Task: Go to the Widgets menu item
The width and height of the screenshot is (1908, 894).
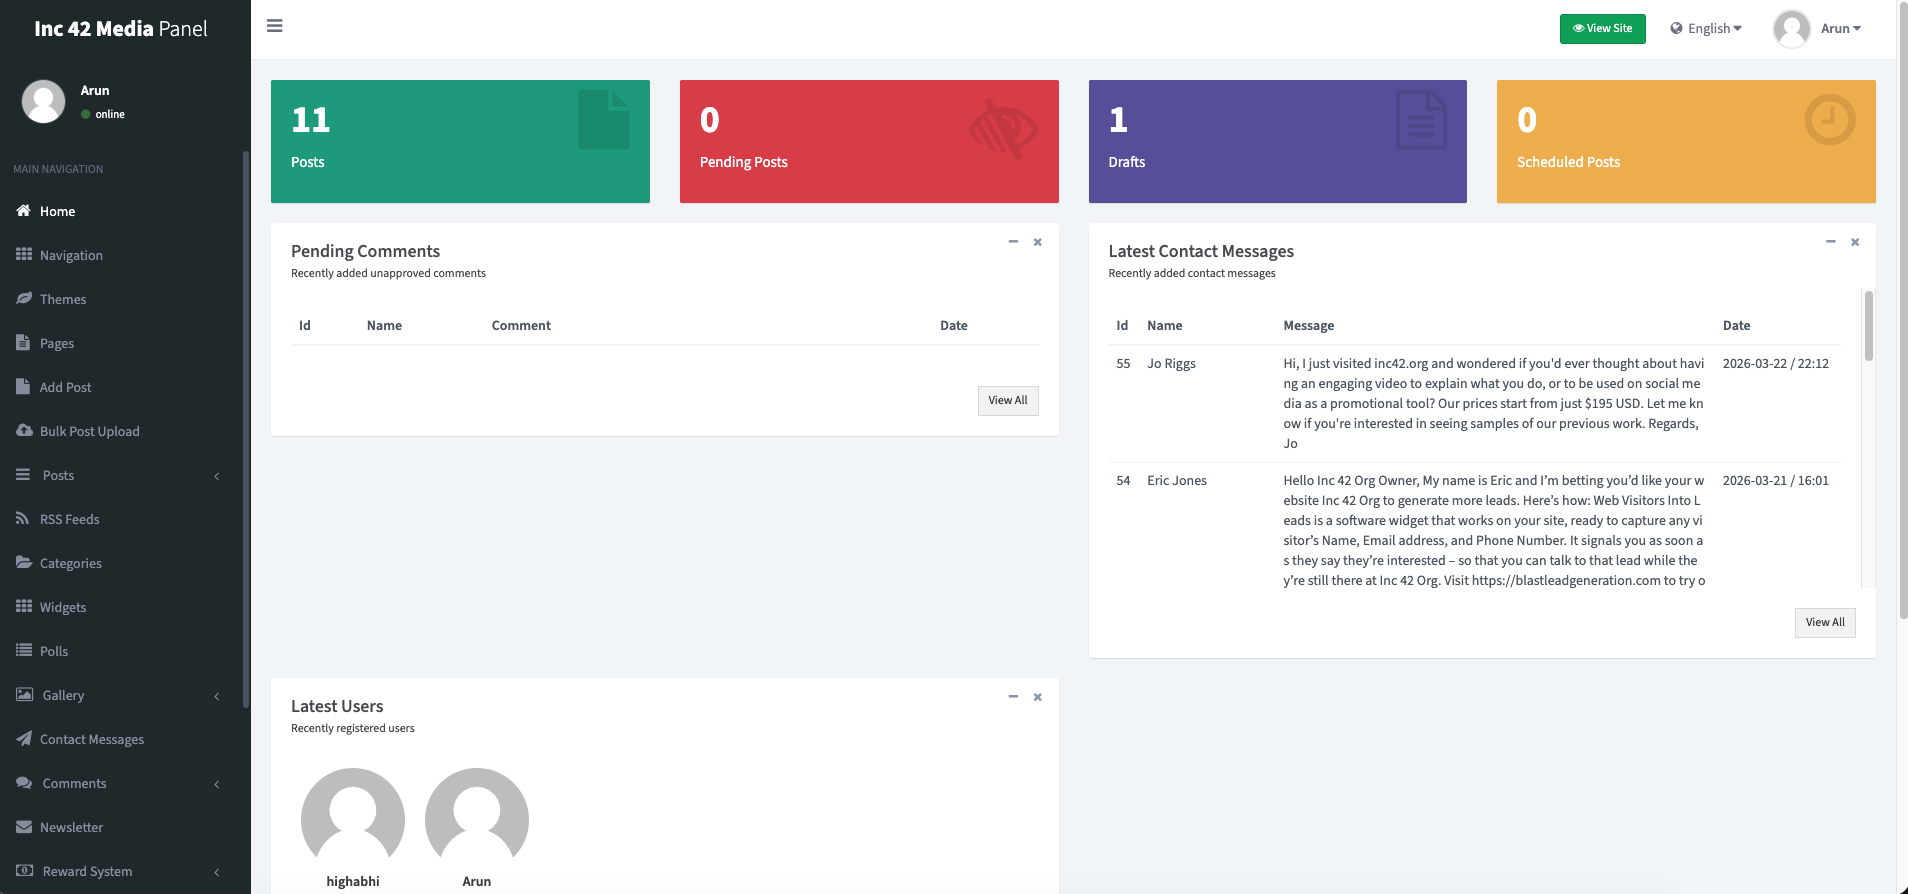Action: pyautogui.click(x=63, y=607)
